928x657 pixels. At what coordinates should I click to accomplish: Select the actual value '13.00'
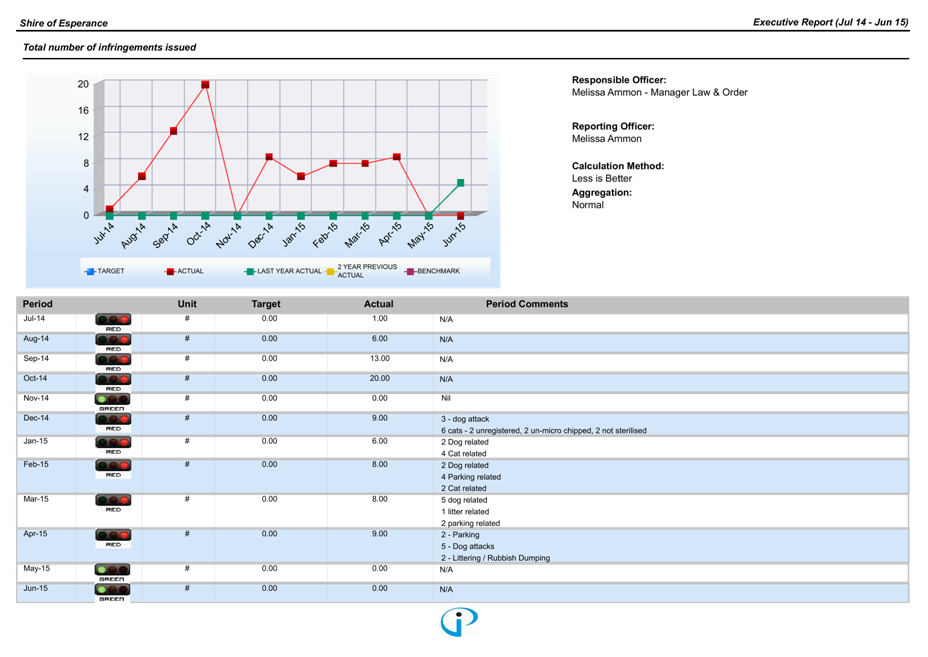pyautogui.click(x=380, y=358)
